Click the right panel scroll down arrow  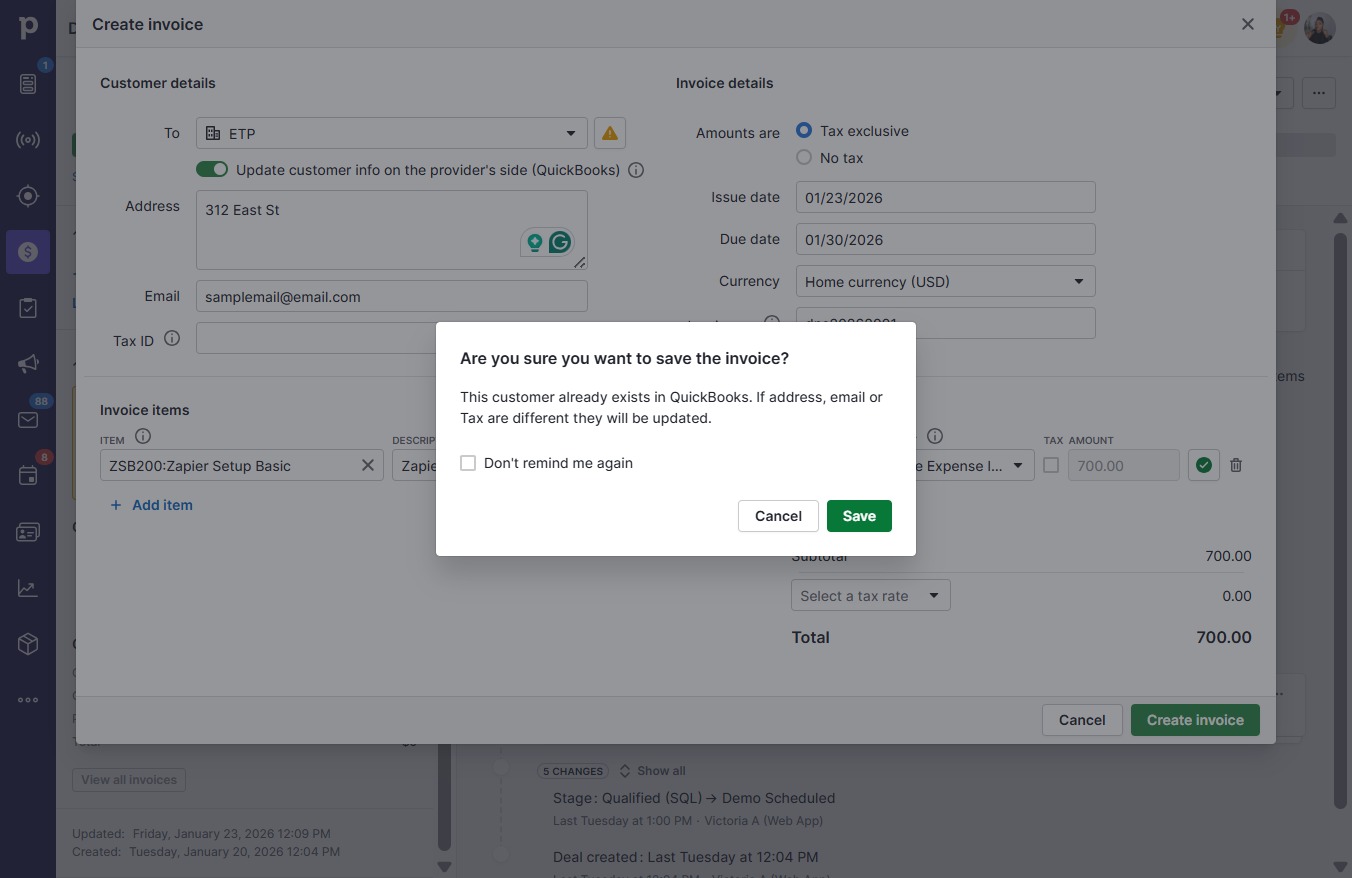click(x=1341, y=866)
